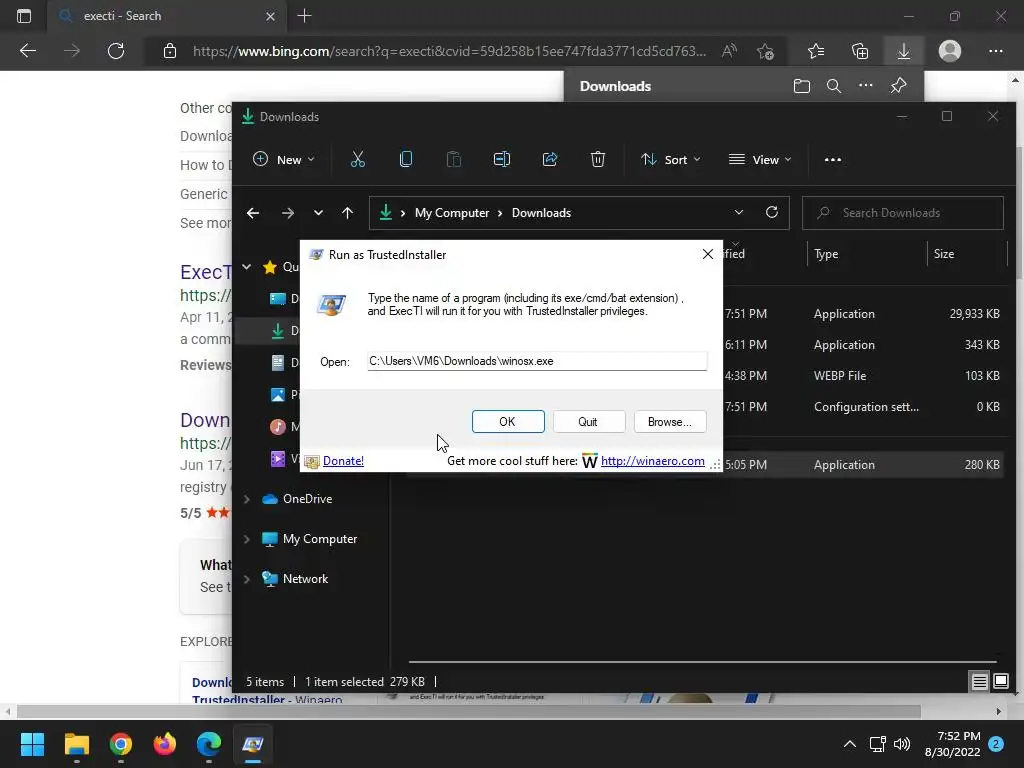Click the Edge page horizontal scrollbar
1024x768 pixels.
pos(469,711)
